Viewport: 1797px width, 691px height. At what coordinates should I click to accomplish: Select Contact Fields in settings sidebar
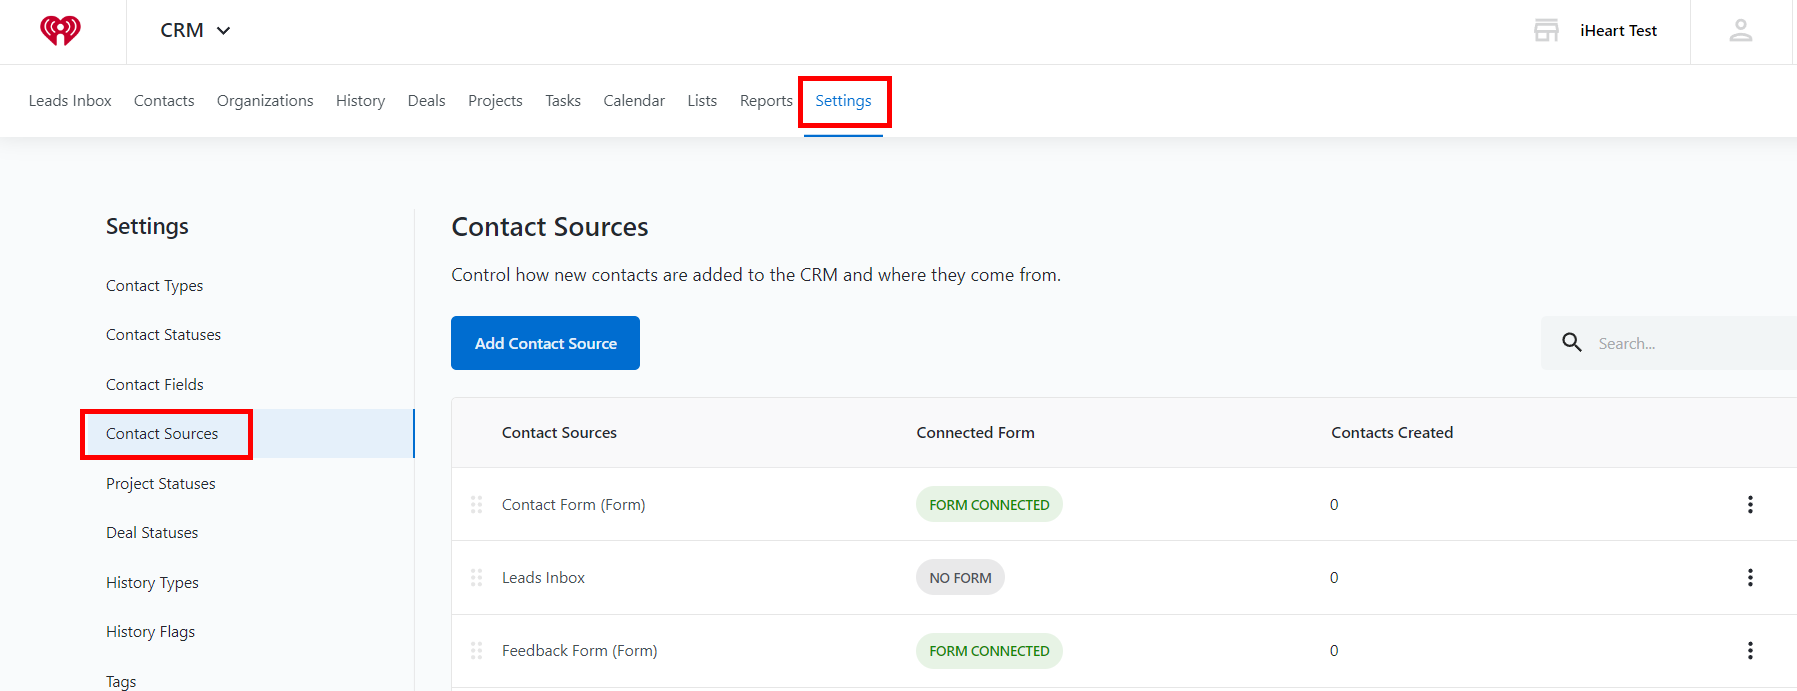point(155,384)
